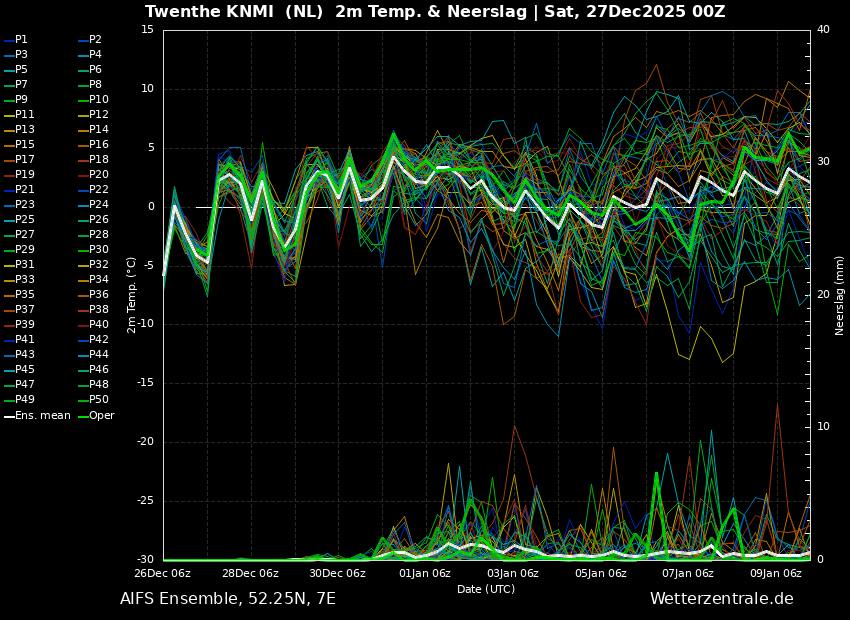Click the 05Jan 06z axis label
The width and height of the screenshot is (850, 620).
(x=600, y=573)
